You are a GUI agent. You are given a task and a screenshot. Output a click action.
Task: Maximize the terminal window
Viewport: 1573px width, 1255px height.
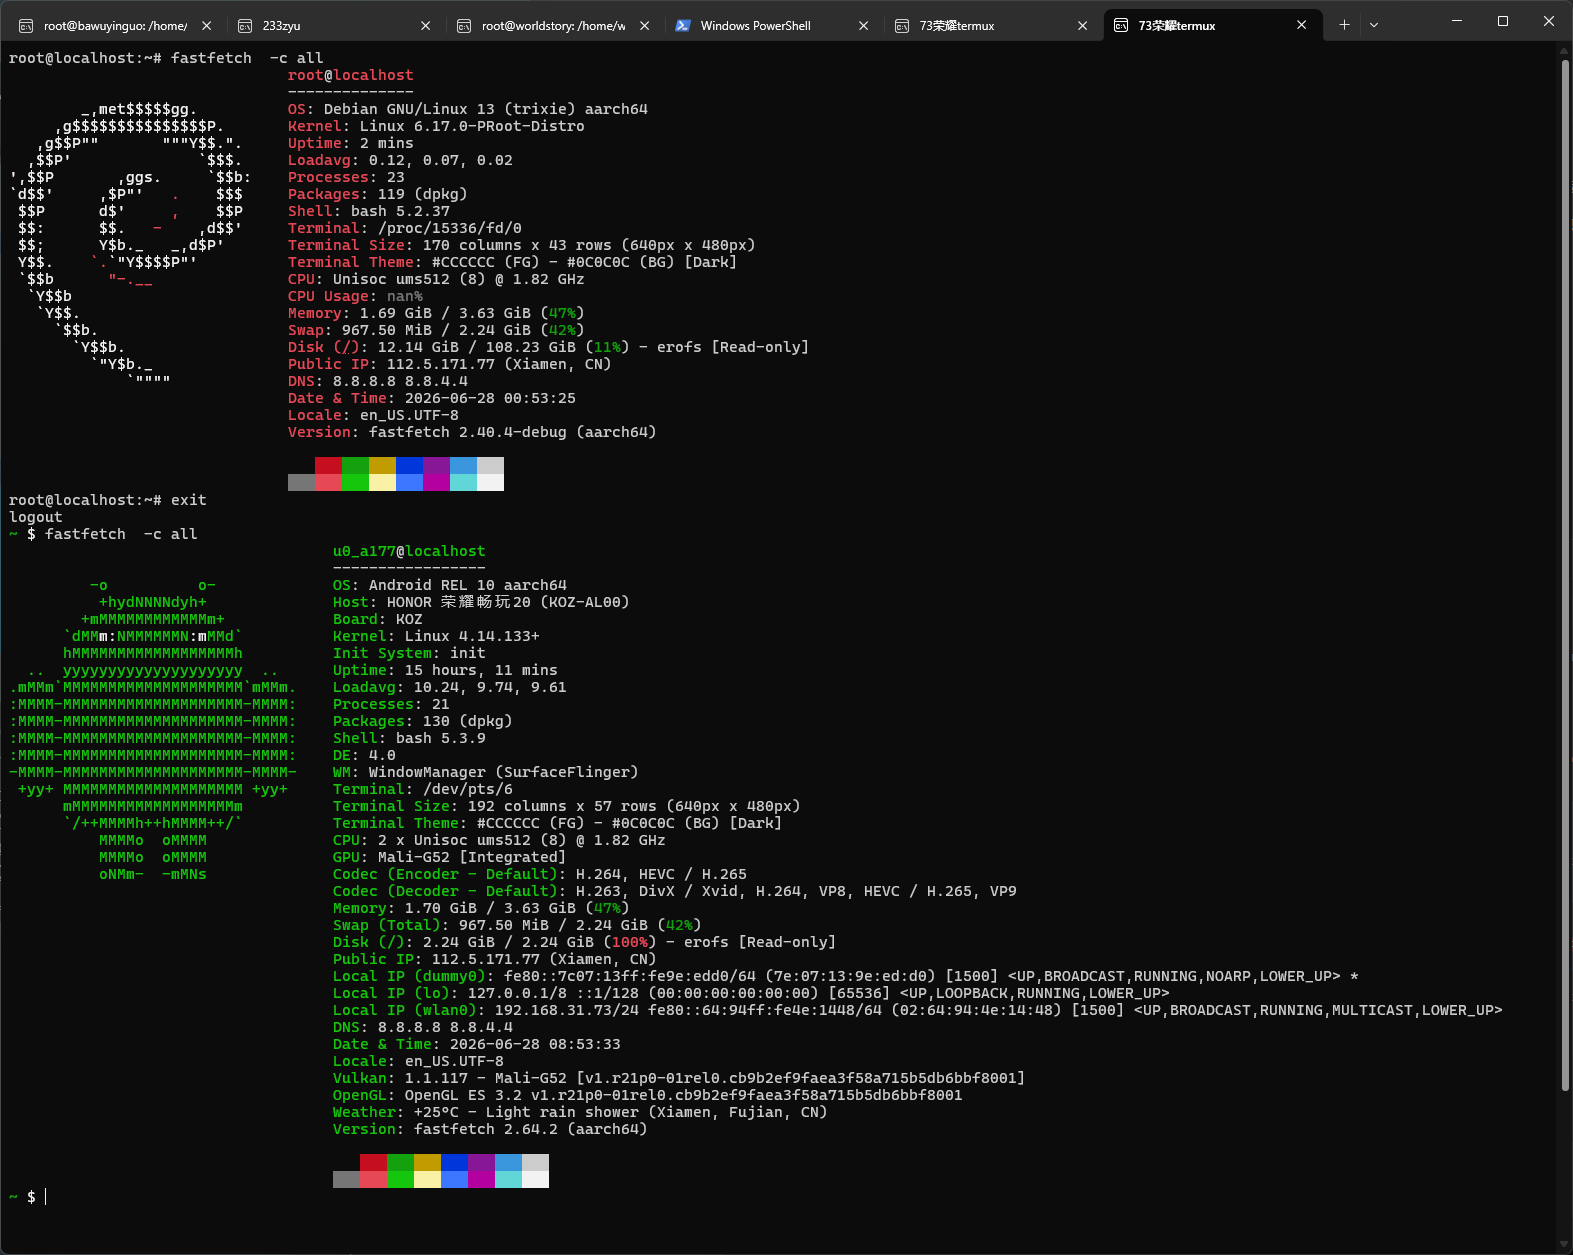click(x=1503, y=21)
